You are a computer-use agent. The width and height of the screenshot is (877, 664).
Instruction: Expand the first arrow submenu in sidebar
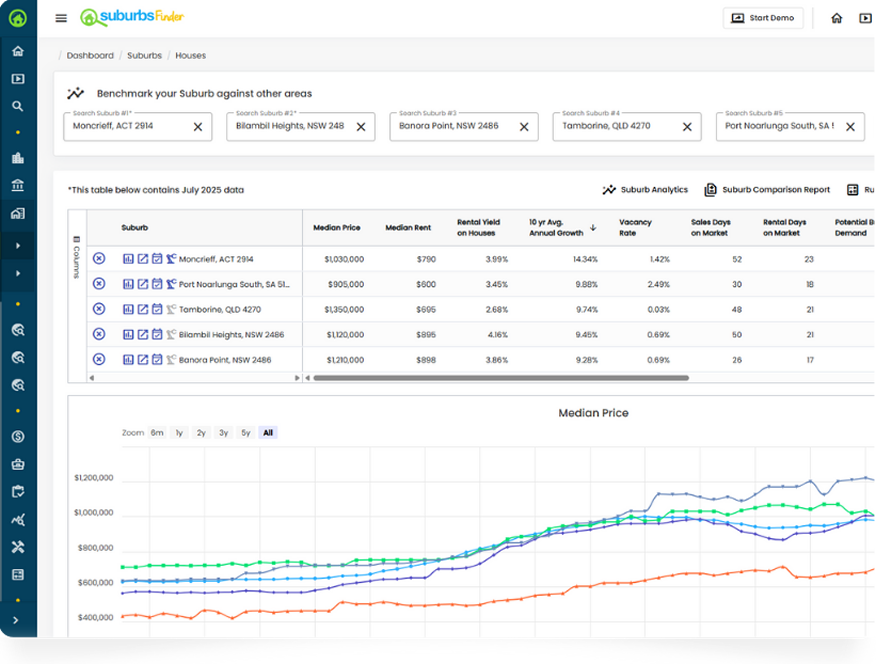[18, 245]
